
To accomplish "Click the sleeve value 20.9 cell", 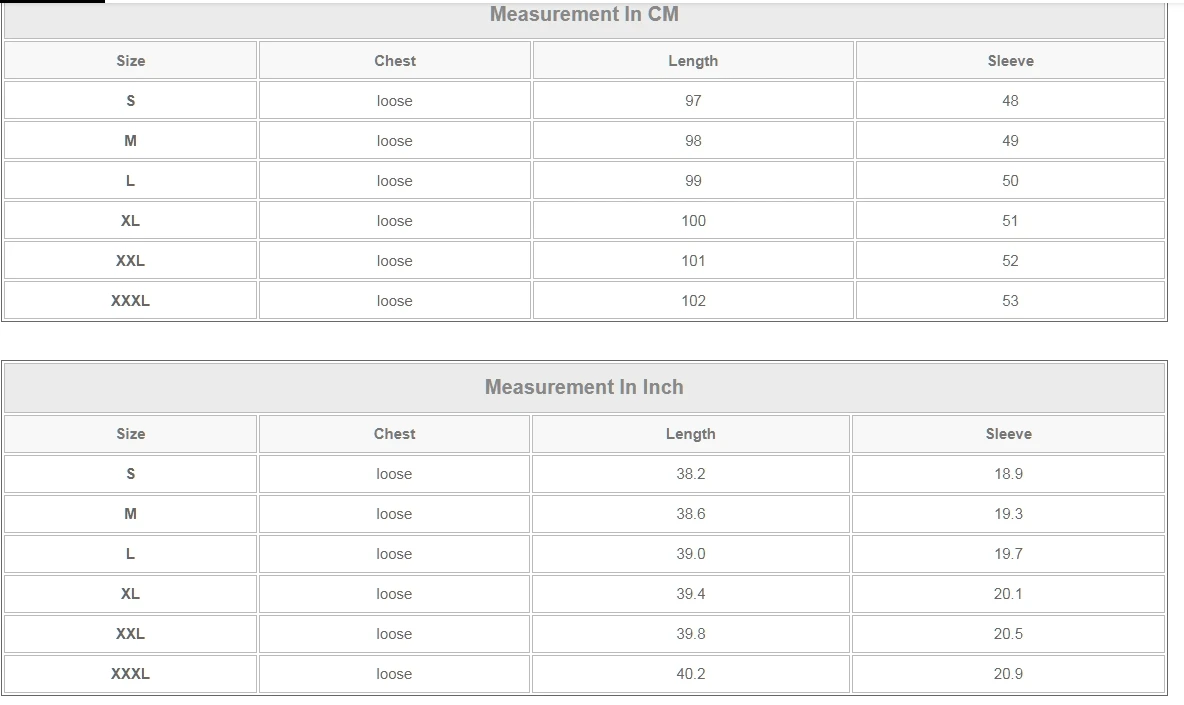I will (1008, 674).
